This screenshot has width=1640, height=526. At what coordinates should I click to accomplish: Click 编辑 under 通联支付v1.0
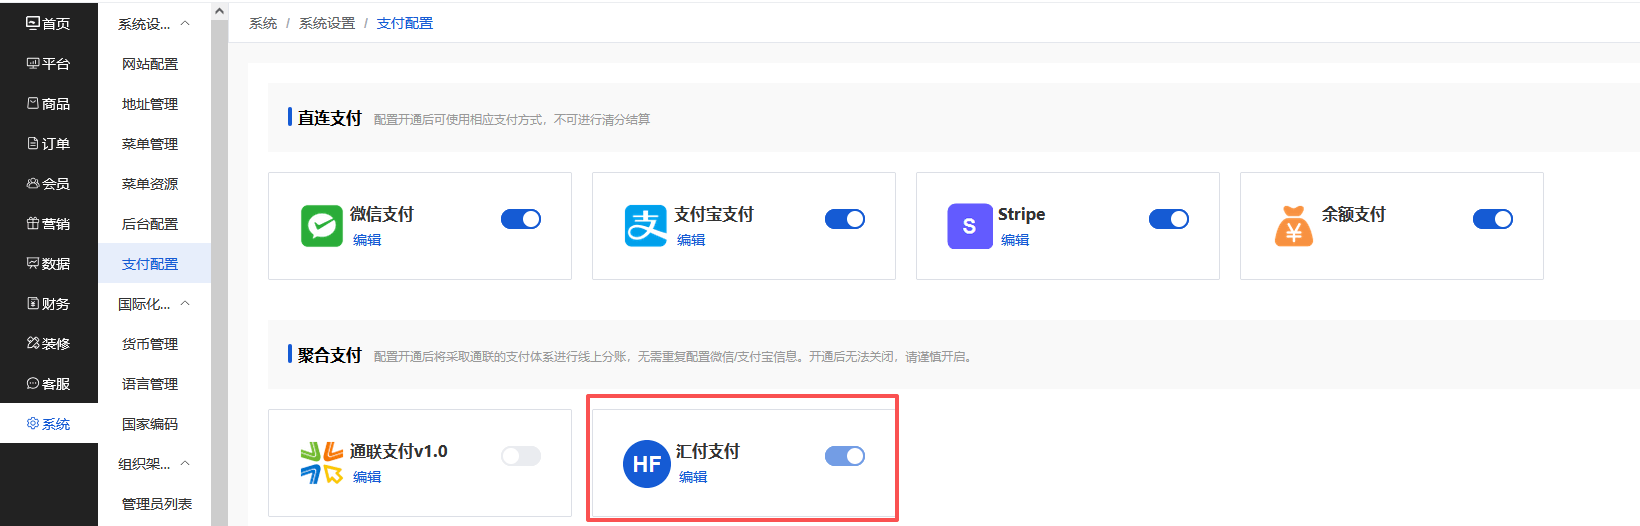pyautogui.click(x=367, y=477)
